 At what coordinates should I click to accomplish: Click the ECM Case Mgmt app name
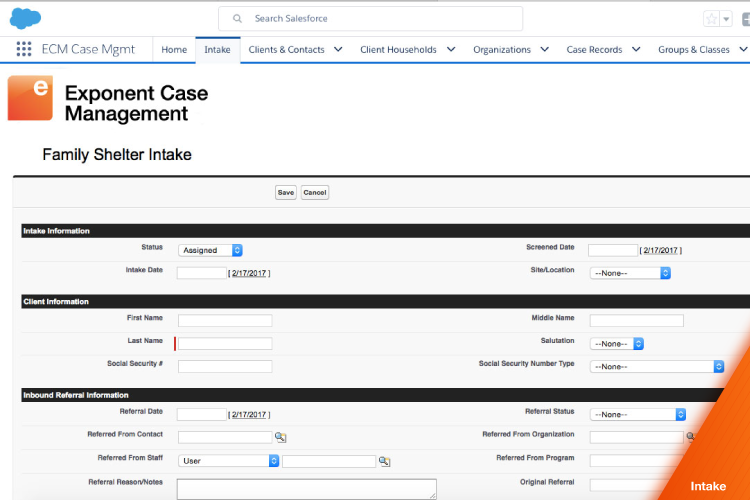pyautogui.click(x=88, y=49)
